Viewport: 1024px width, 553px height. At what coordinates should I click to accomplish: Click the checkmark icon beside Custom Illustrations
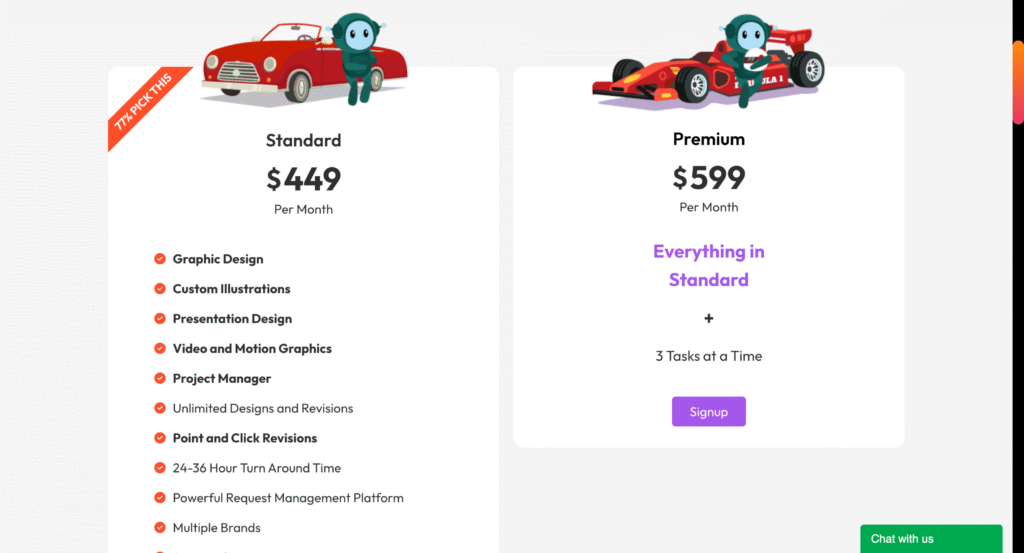point(160,289)
